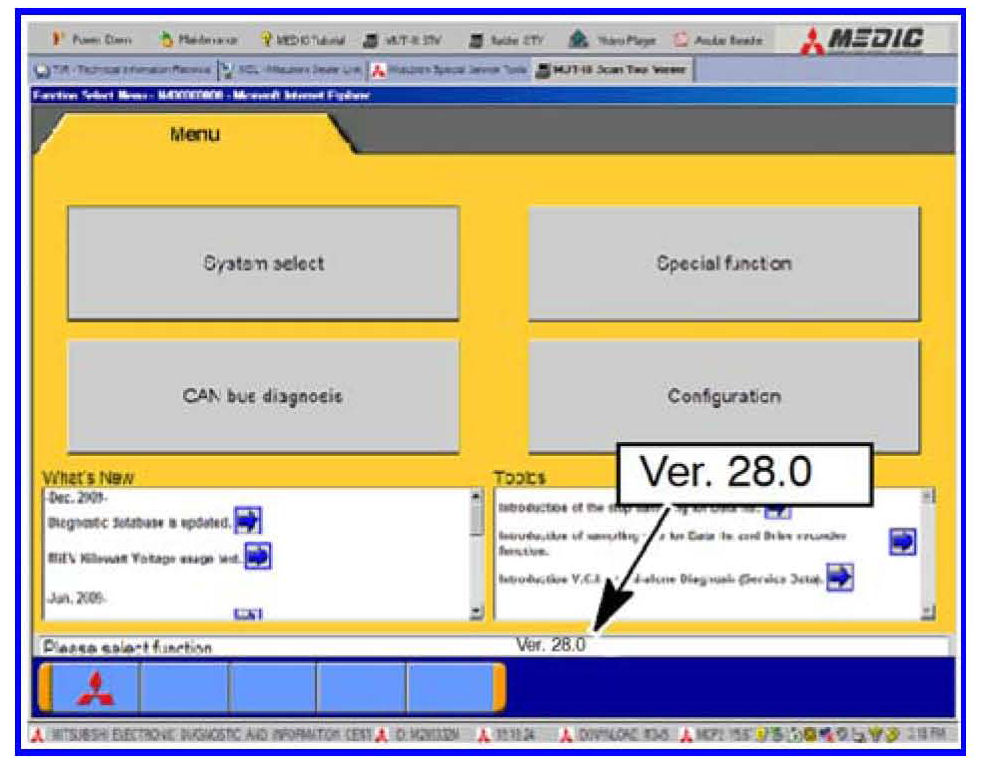This screenshot has width=981, height=767.
Task: Click arrow icon for V.C.I. stand-alone Diagnosis topic
Action: click(840, 576)
